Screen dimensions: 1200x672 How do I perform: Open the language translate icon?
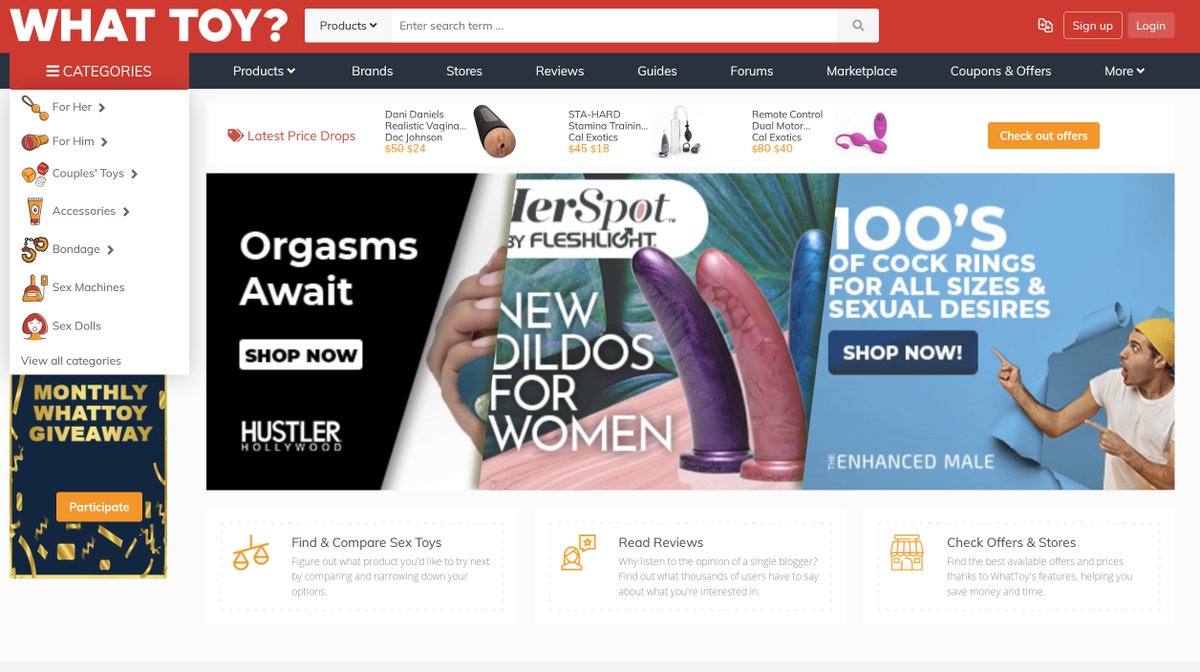click(1045, 26)
